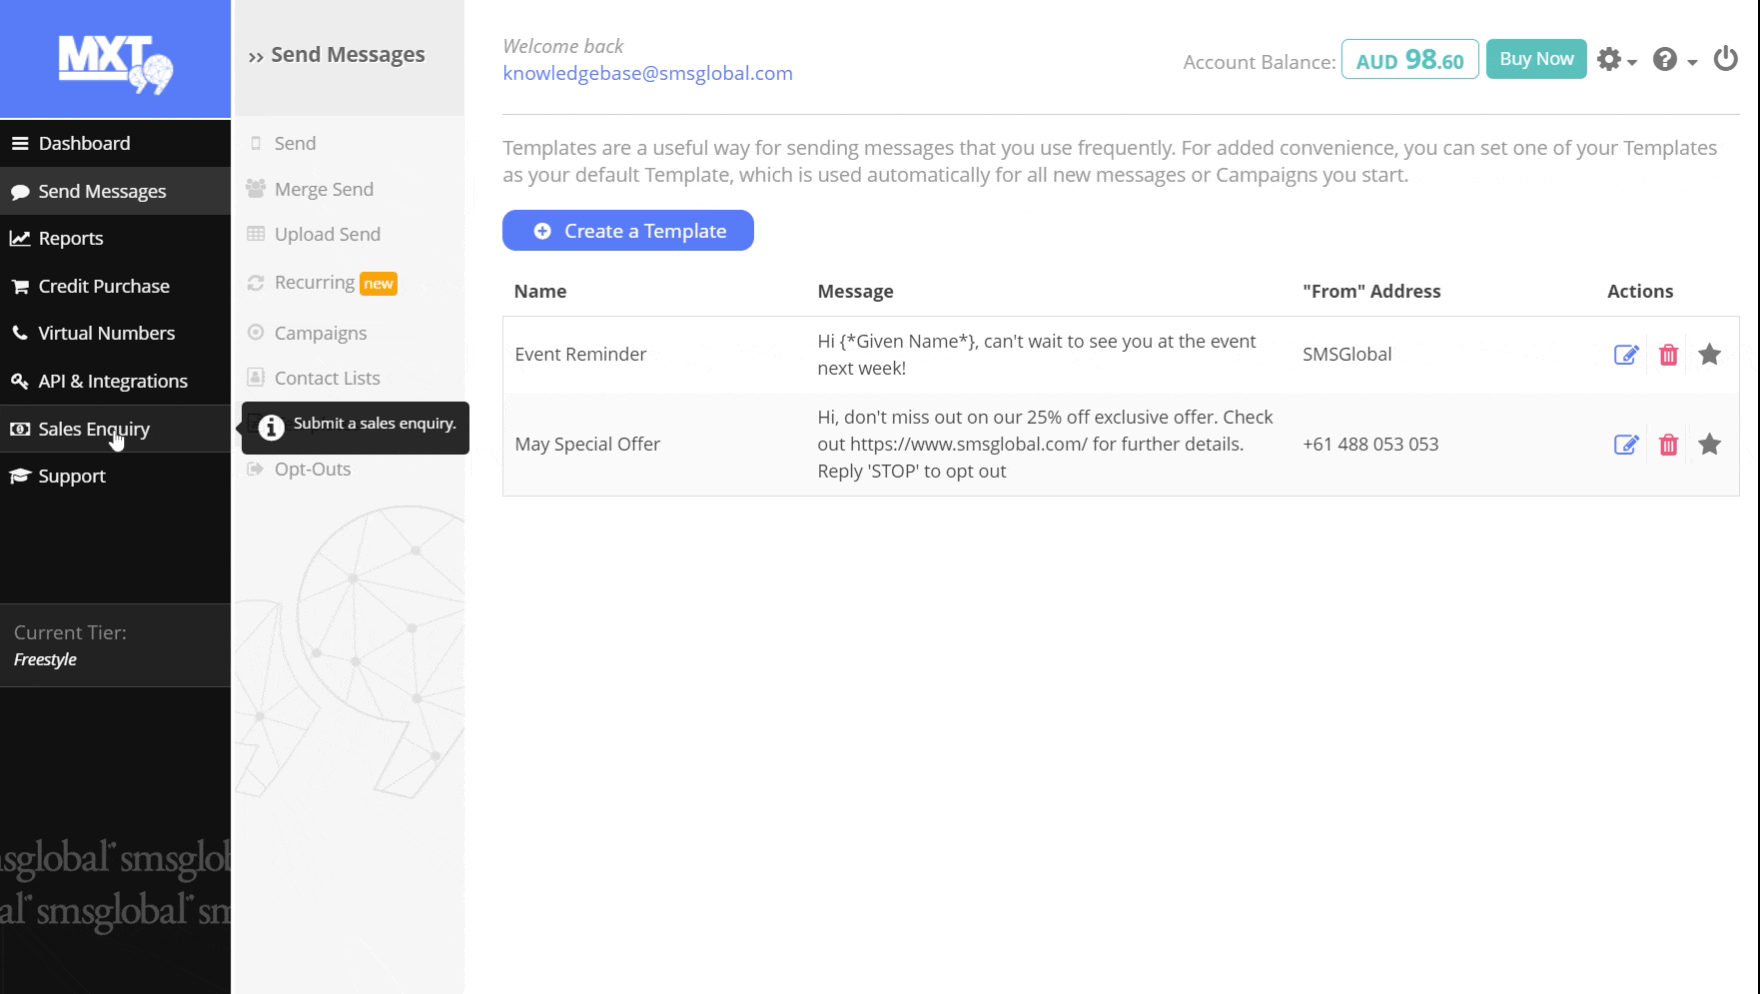
Task: Click the AUD 98.60 account balance
Action: click(1409, 60)
